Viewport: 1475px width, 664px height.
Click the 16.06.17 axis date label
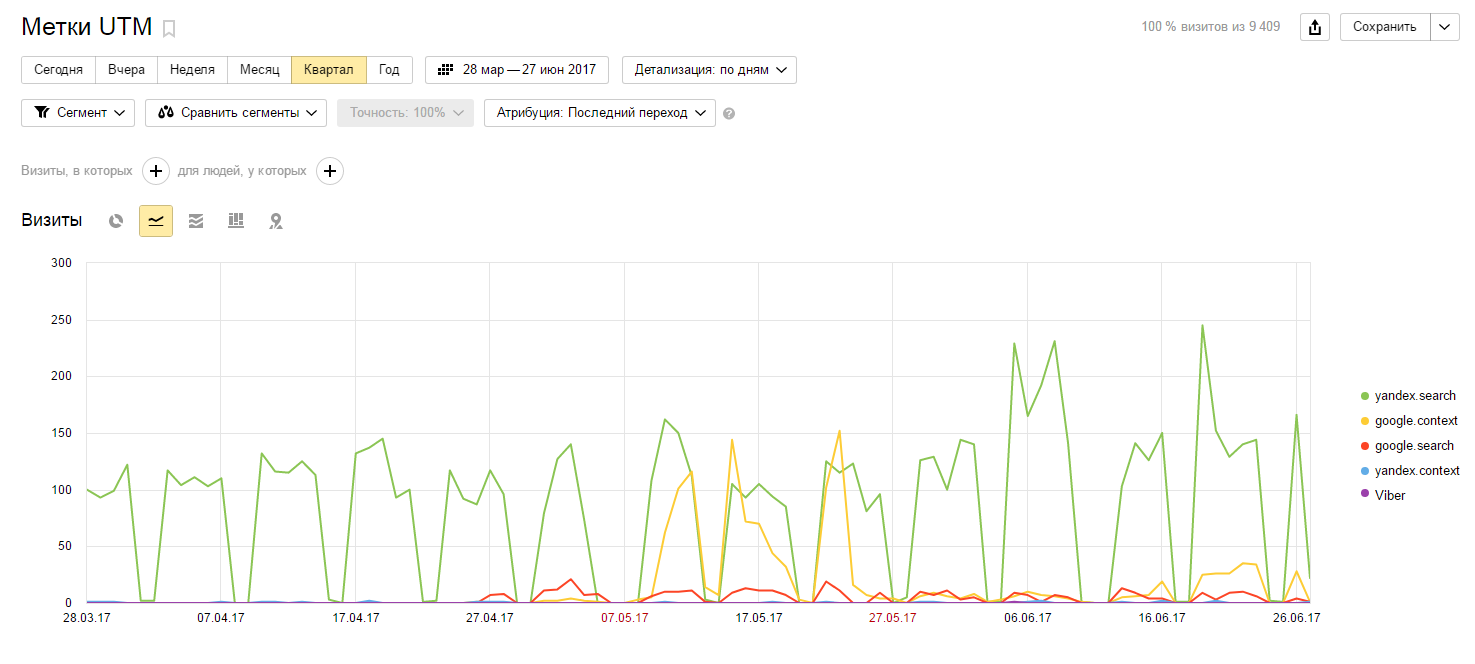click(x=1161, y=618)
